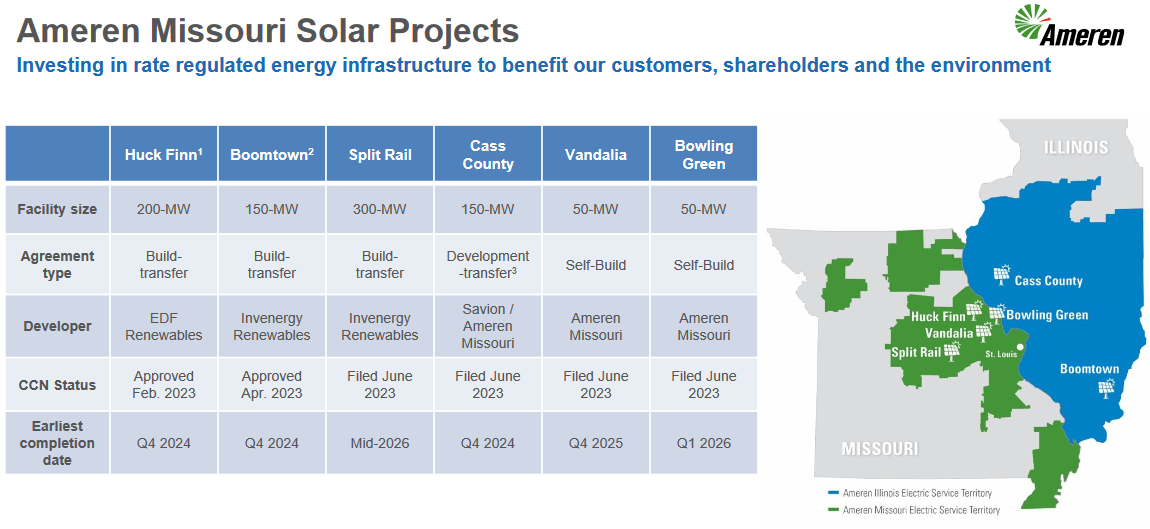Click the '200-MW' facility size cell
Image resolution: width=1150 pixels, height=529 pixels.
pos(164,209)
